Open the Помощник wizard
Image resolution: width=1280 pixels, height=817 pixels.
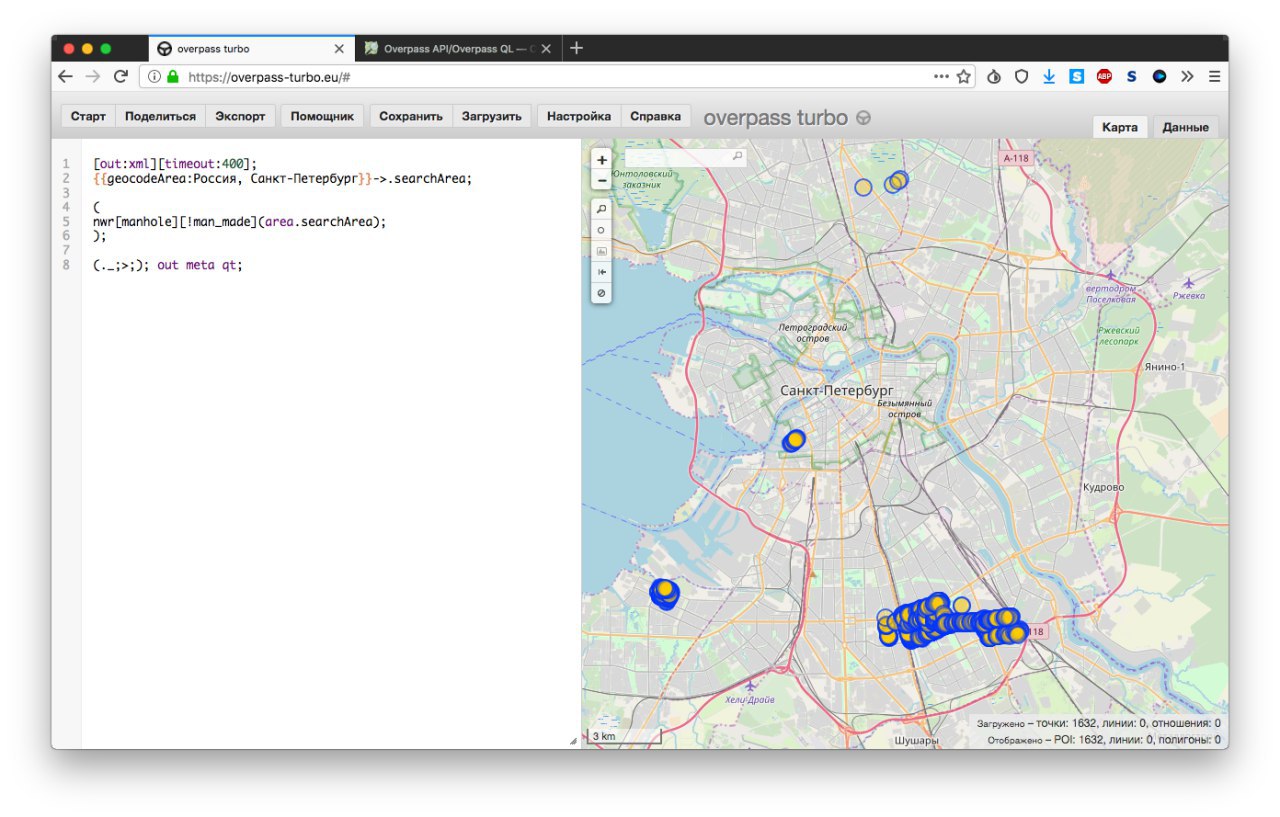tap(322, 116)
